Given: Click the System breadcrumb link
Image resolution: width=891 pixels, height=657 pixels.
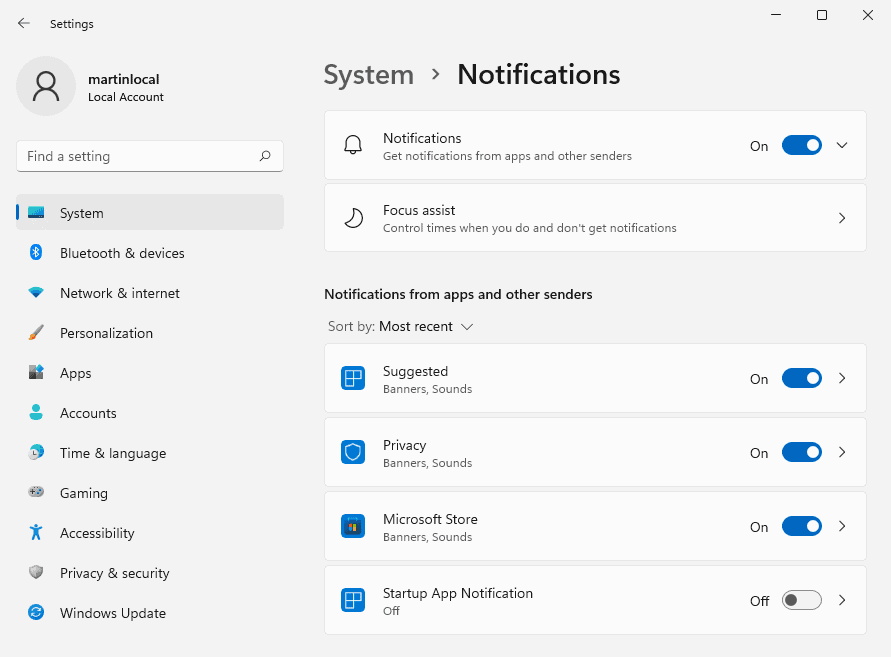Looking at the screenshot, I should click(x=369, y=74).
